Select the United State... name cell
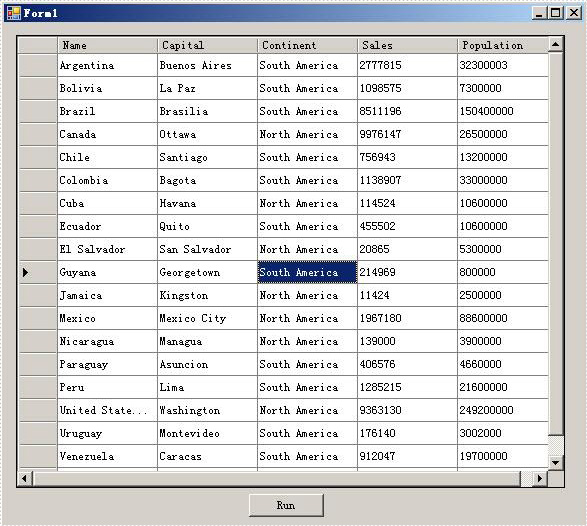The image size is (587, 526). click(107, 410)
